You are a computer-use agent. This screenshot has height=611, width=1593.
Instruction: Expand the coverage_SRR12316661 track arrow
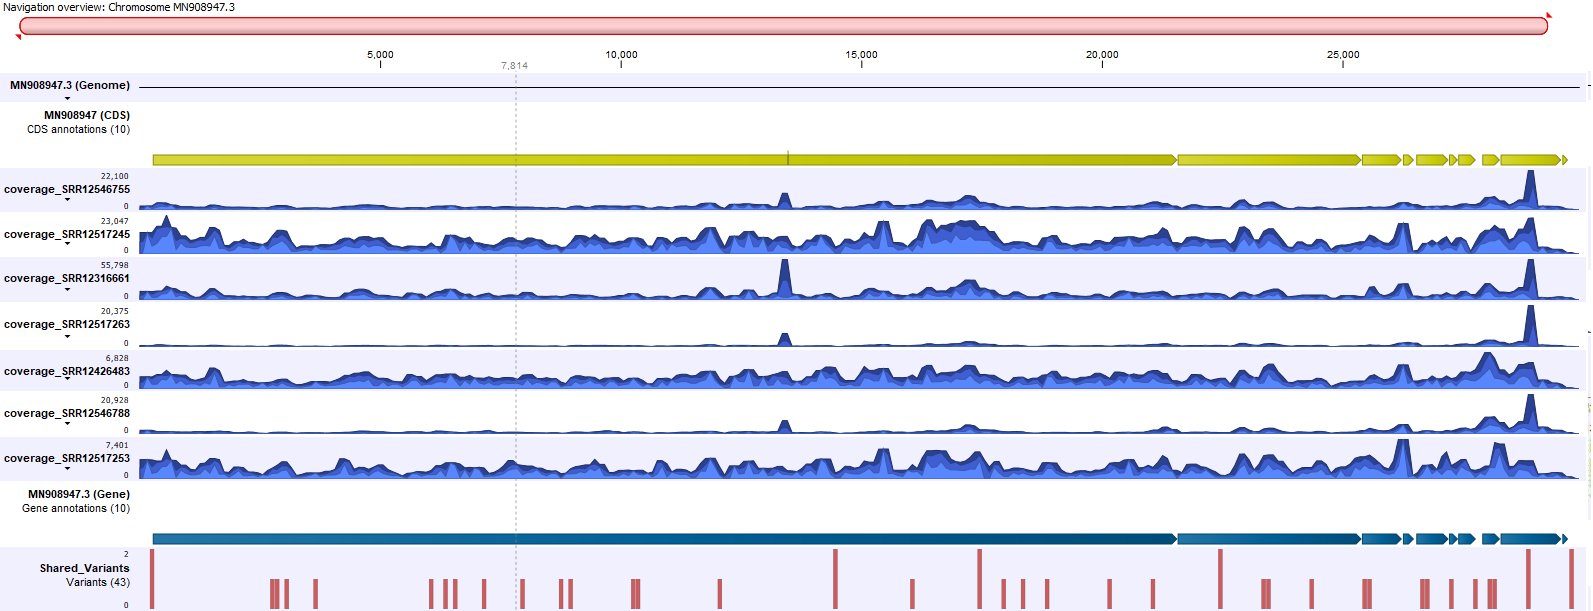pos(67,289)
